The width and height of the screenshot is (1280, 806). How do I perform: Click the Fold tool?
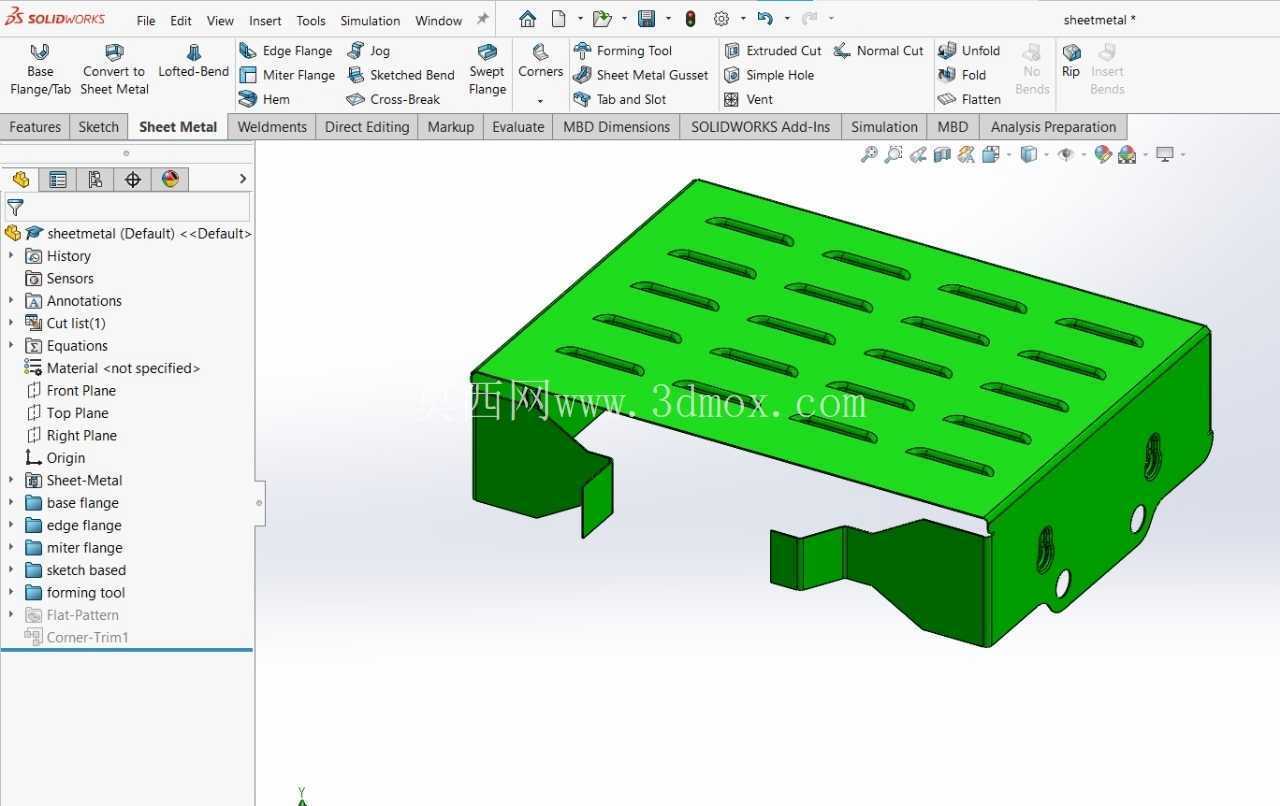coord(962,75)
